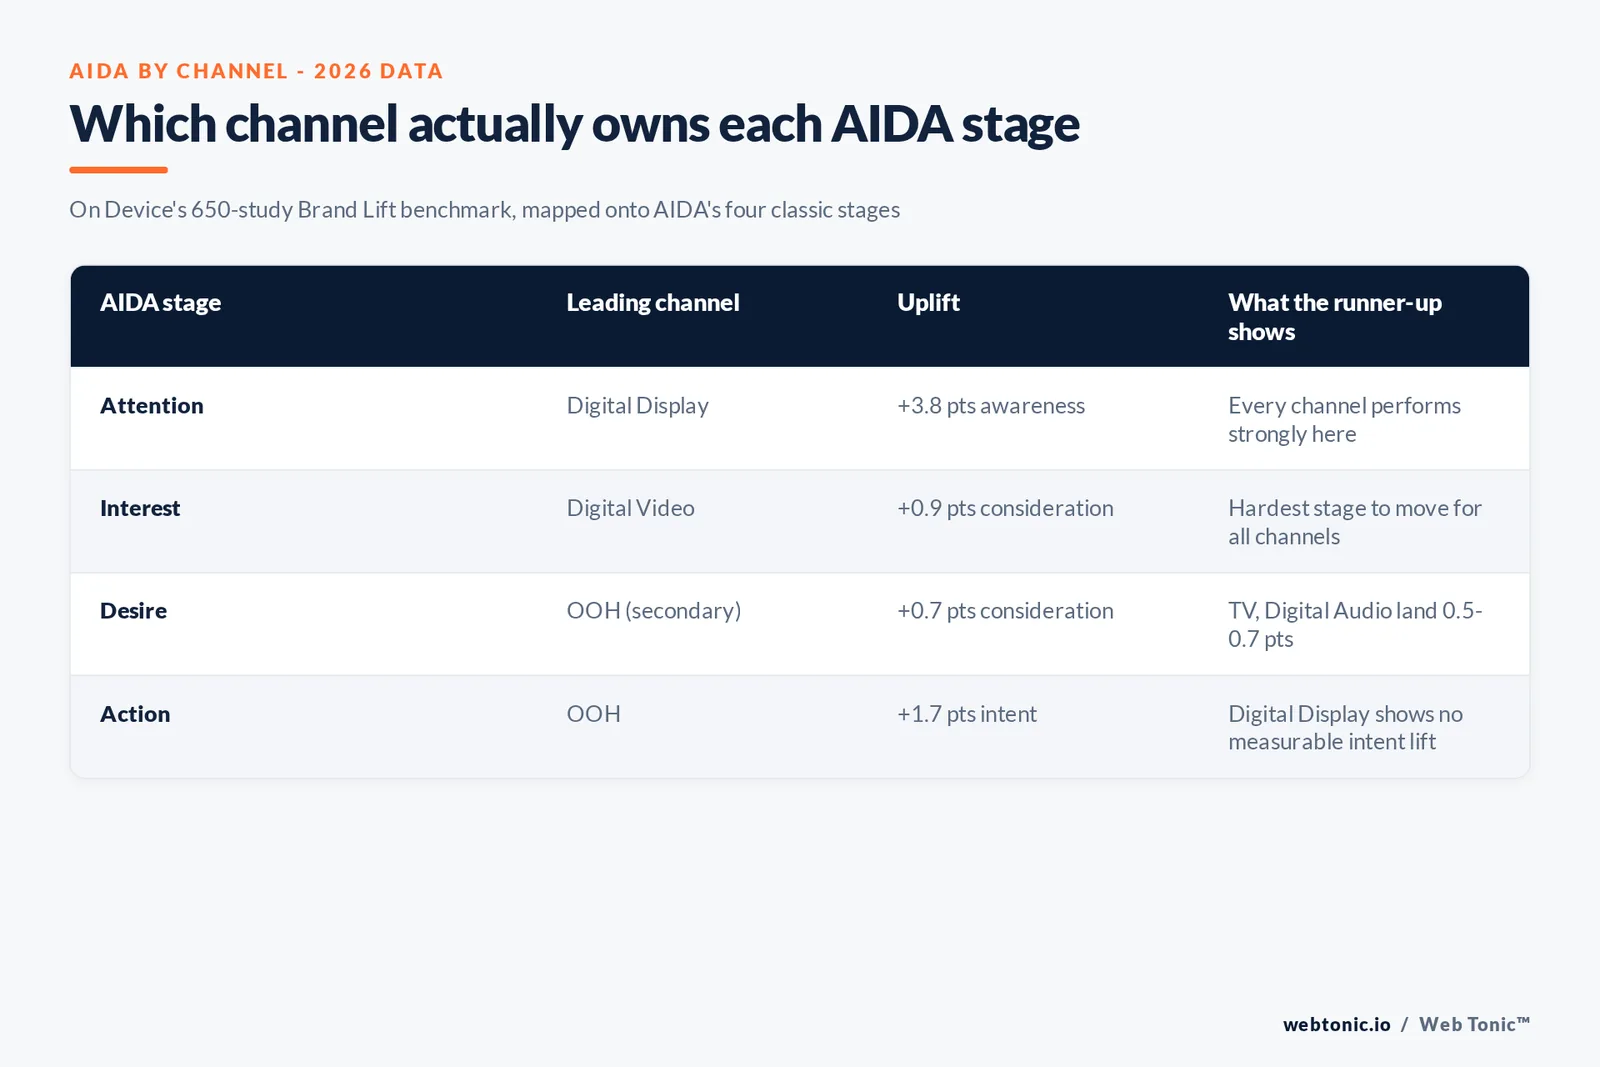Click 'Hardest stage to move for all channels'

[x=1355, y=522]
